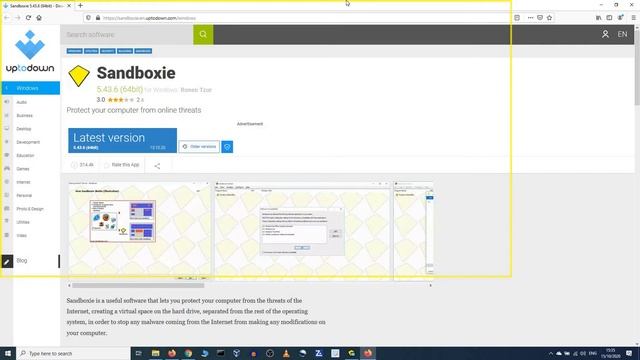The width and height of the screenshot is (640, 360).
Task: Show sidebars icon in Firefox toolbar
Action: pos(609,18)
